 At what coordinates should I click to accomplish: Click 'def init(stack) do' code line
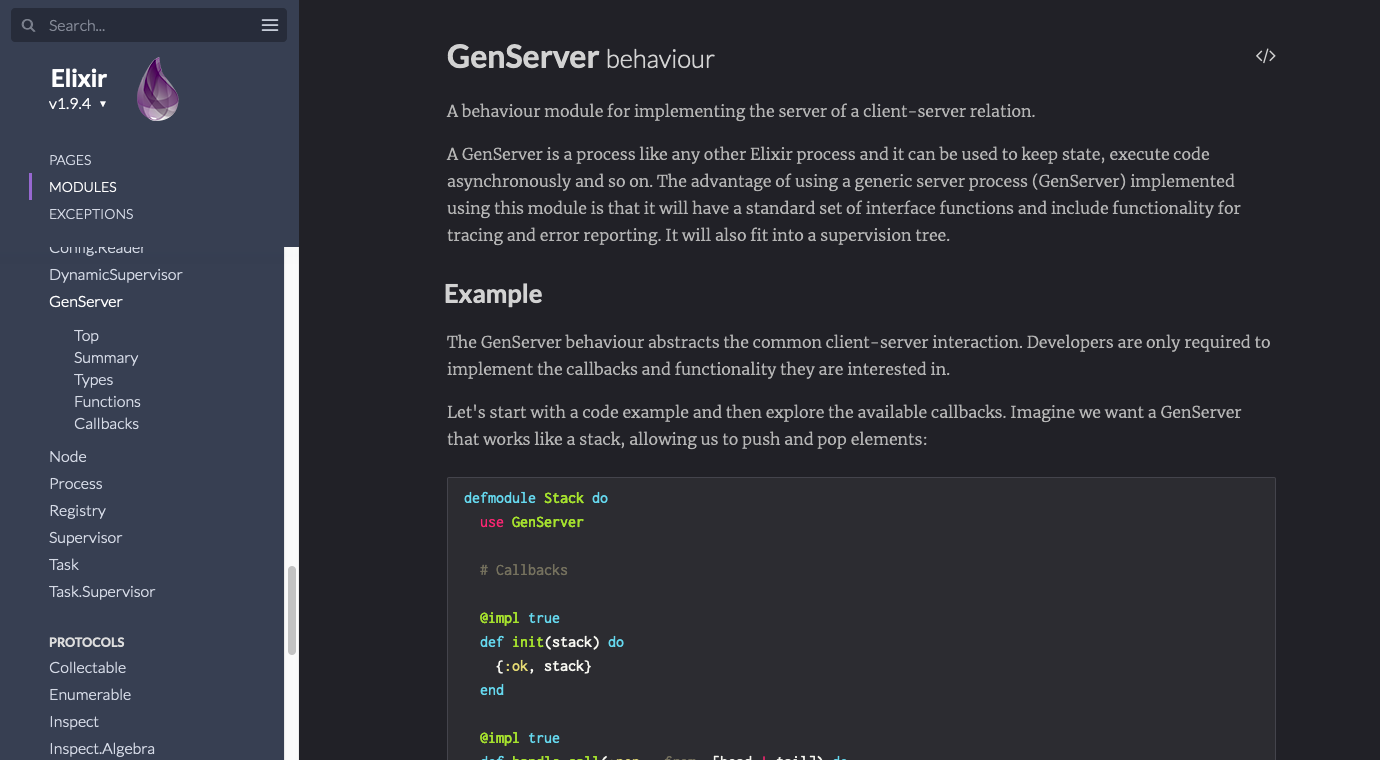coord(552,642)
